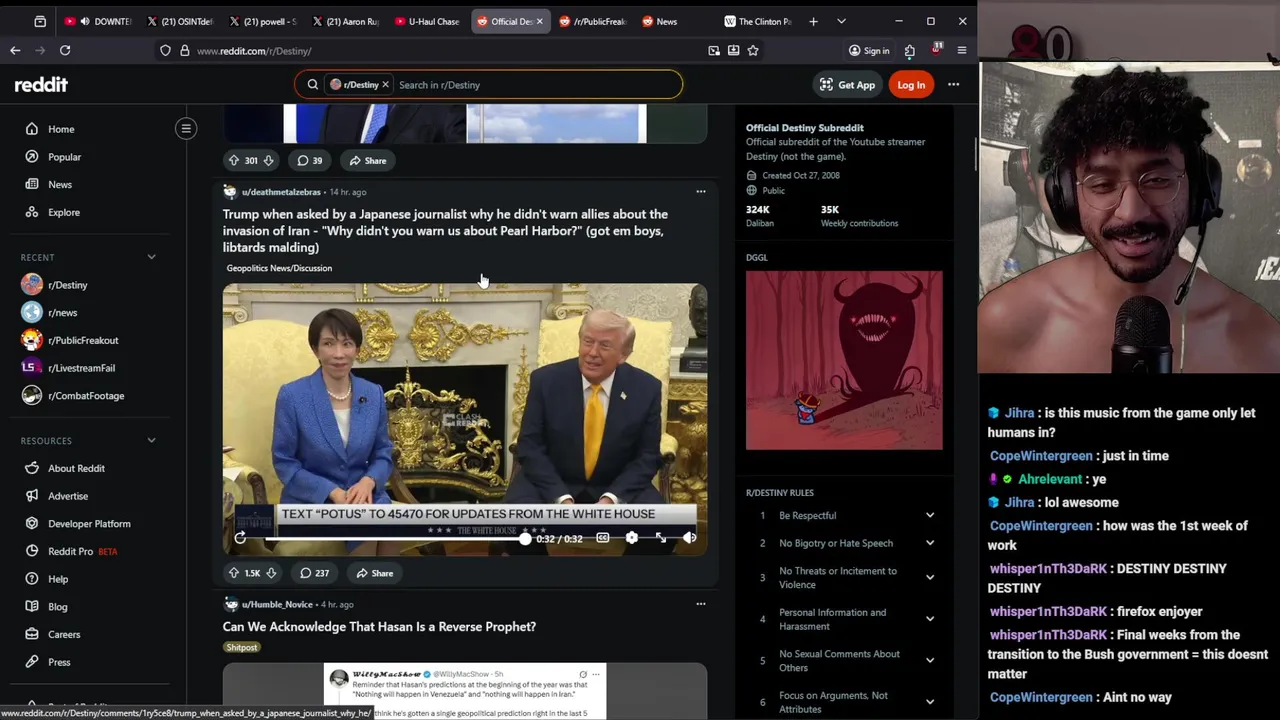Bookmark this page with star

pyautogui.click(x=753, y=50)
